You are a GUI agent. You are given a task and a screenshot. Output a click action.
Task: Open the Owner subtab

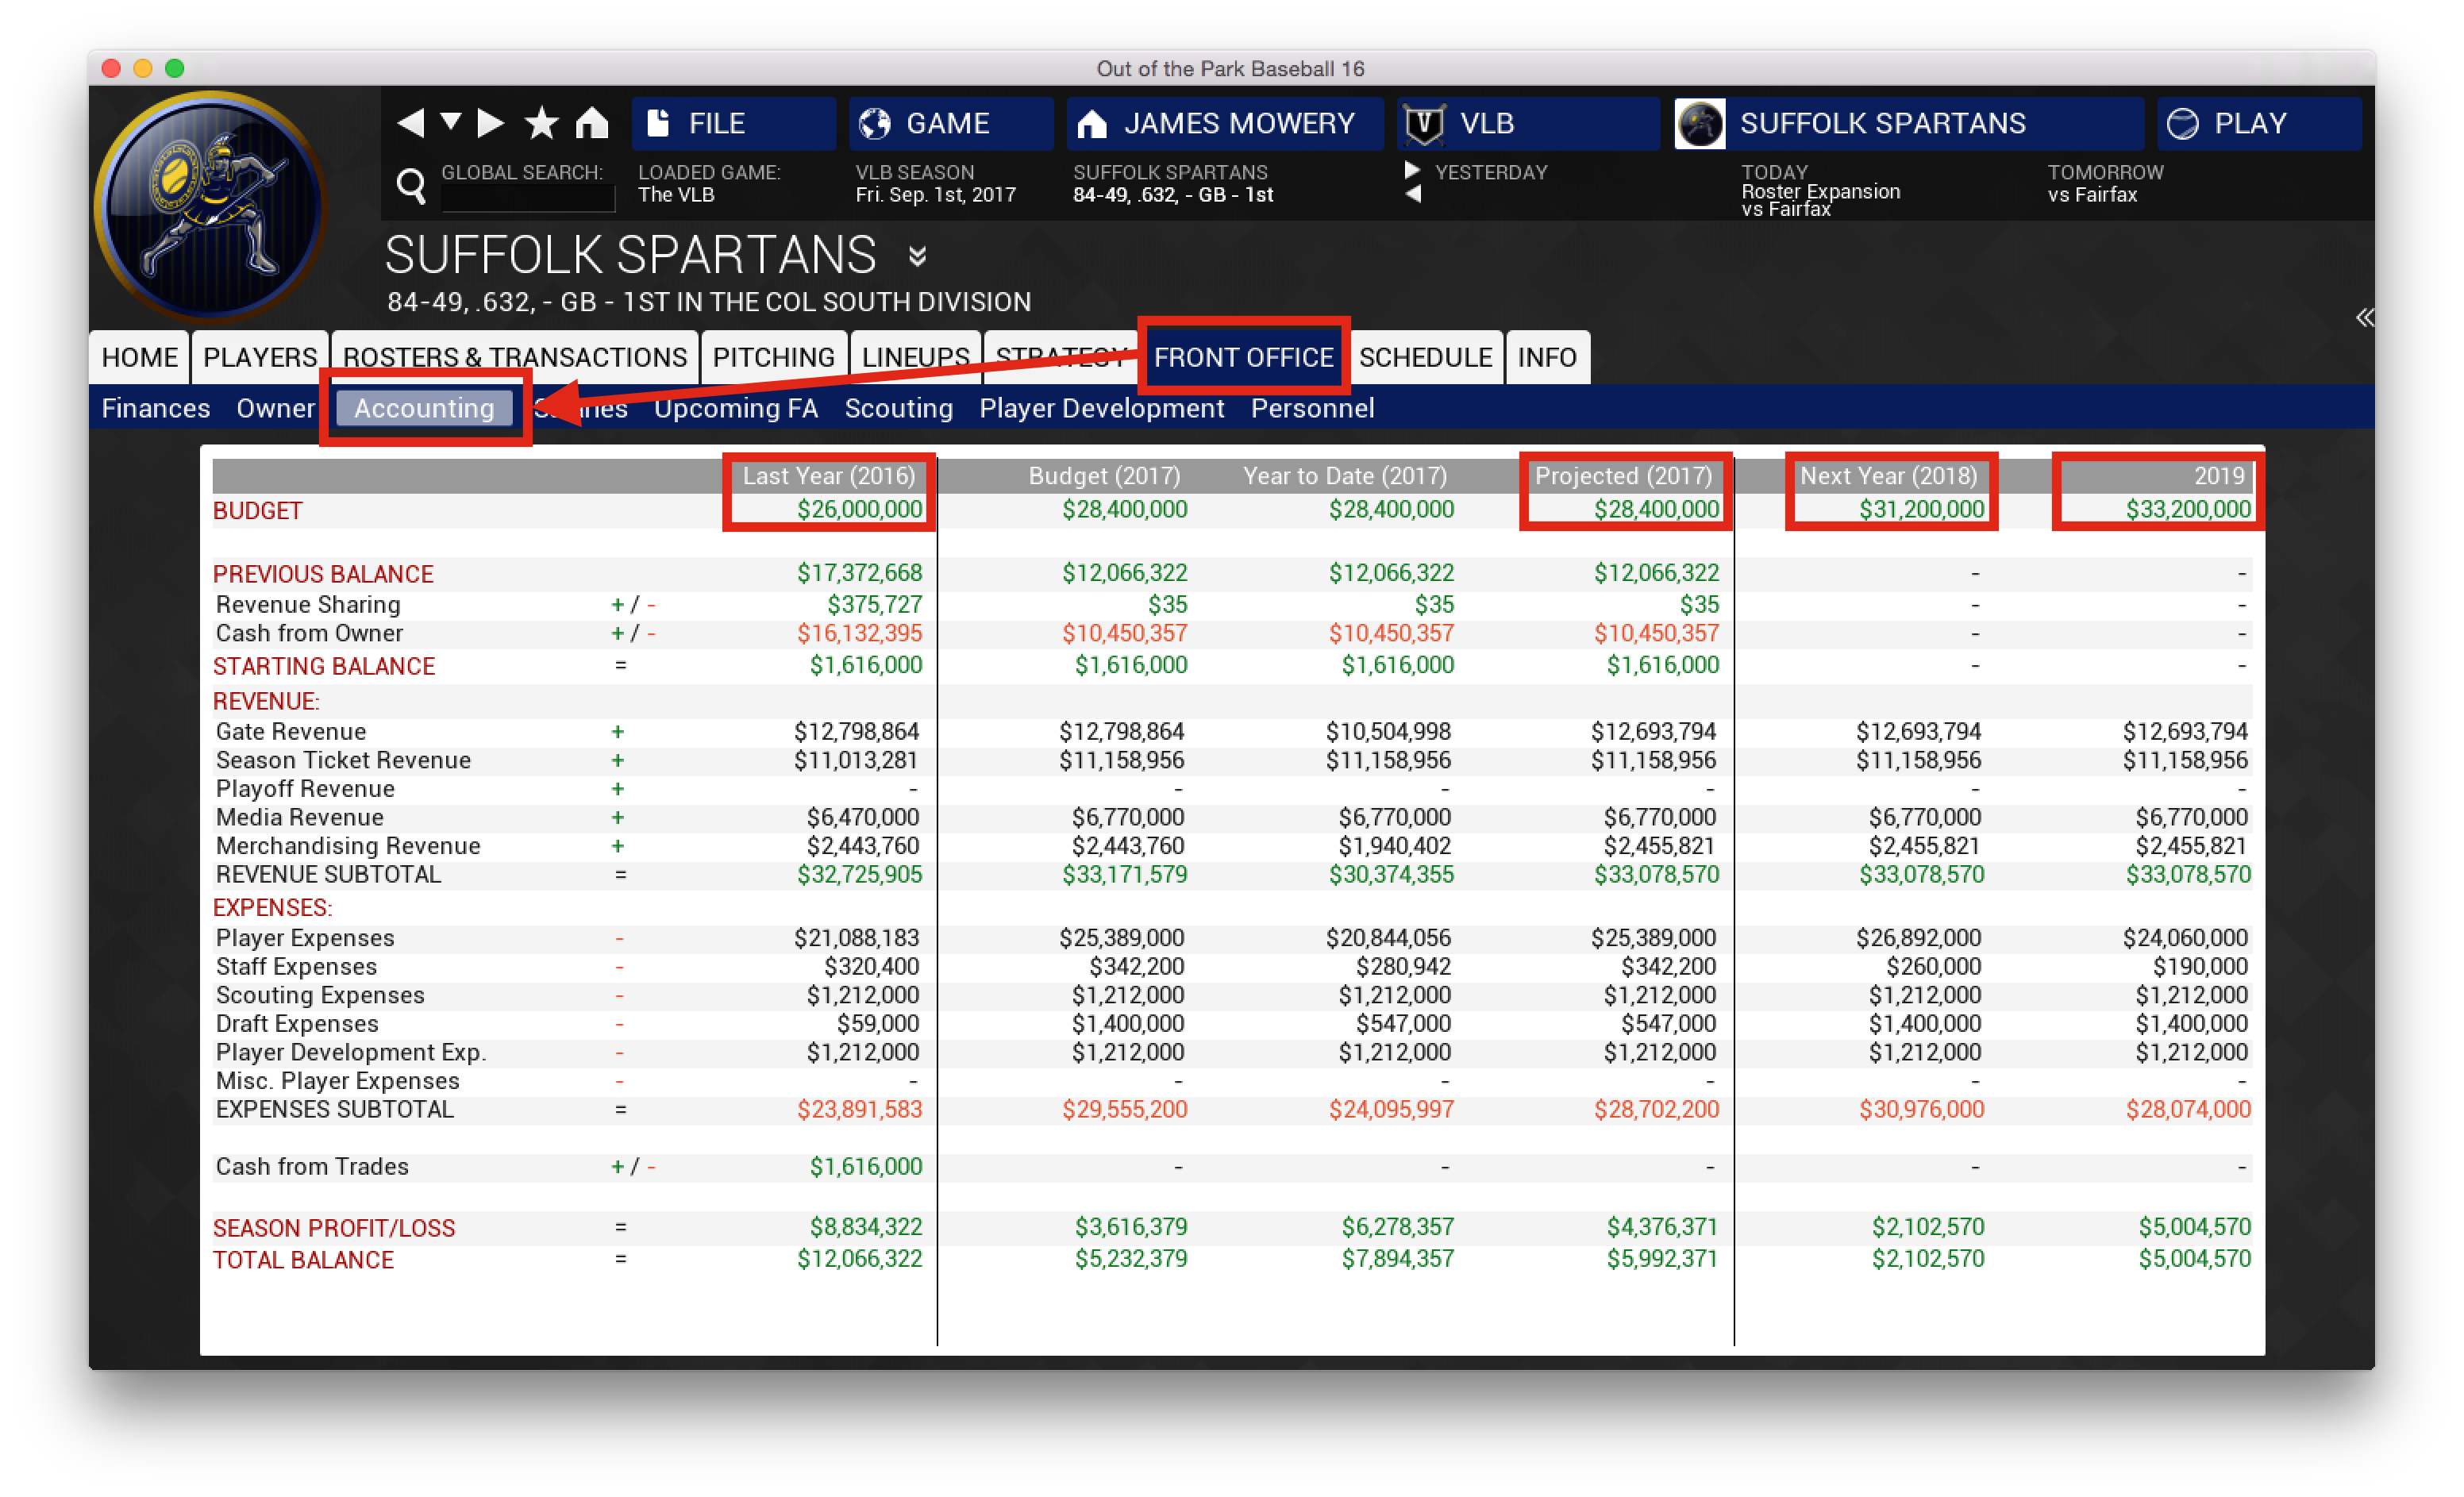(x=275, y=408)
